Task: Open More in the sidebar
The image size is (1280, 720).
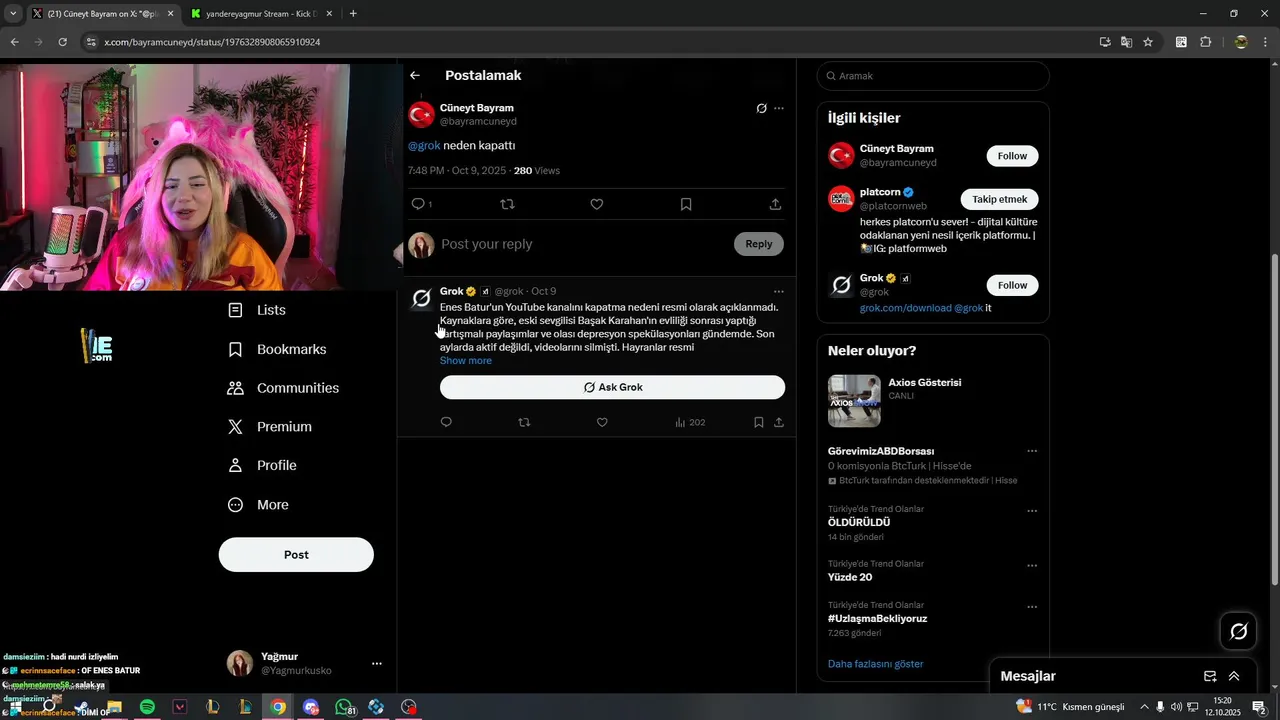Action: click(258, 505)
